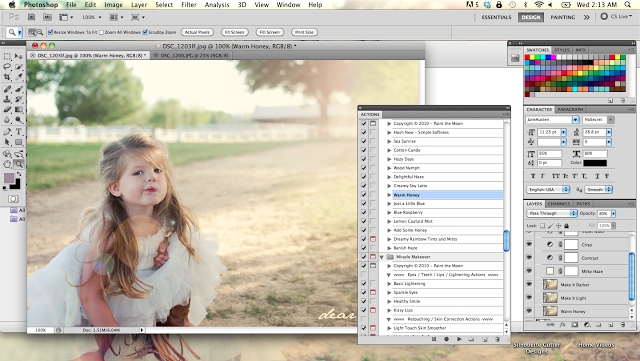Hide the Make It Darker layer
The width and height of the screenshot is (640, 361).
click(x=529, y=284)
